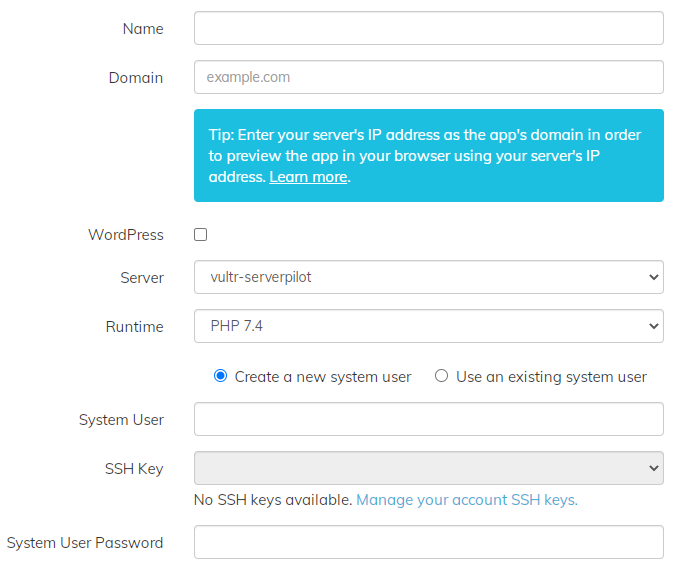Click the WordPress label text

(x=126, y=235)
